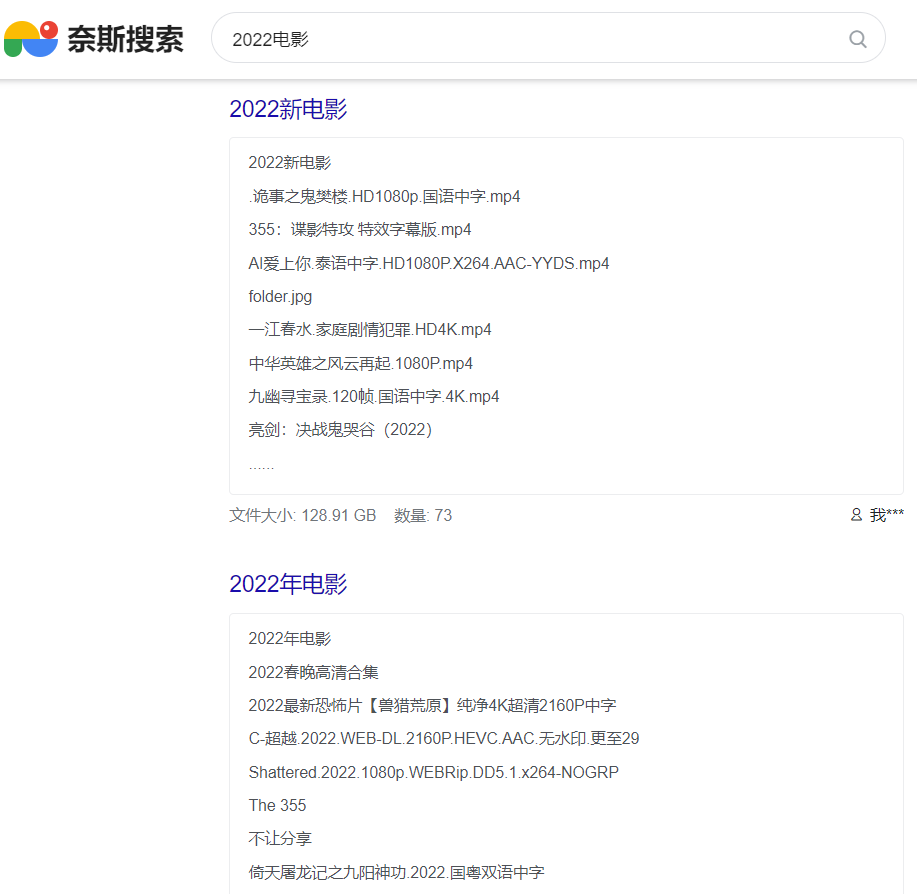This screenshot has width=917, height=894.
Task: Select entry Shattered.2022.1080p.WEBRip.DD5.1.x264-NOGRP
Action: 433,772
